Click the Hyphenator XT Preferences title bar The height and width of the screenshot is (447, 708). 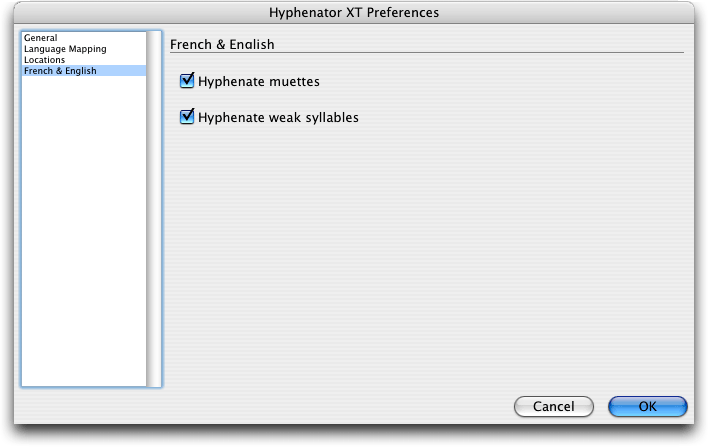pyautogui.click(x=354, y=12)
